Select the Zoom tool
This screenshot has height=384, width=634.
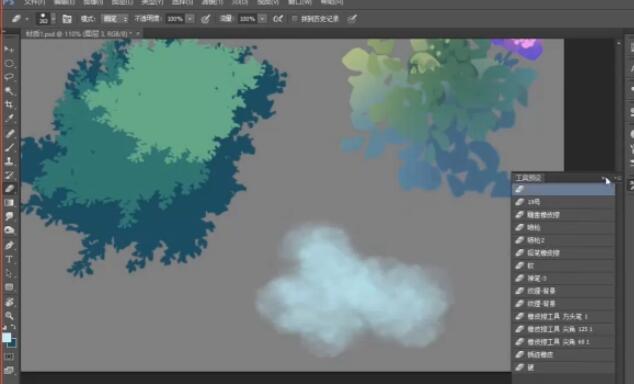point(9,316)
